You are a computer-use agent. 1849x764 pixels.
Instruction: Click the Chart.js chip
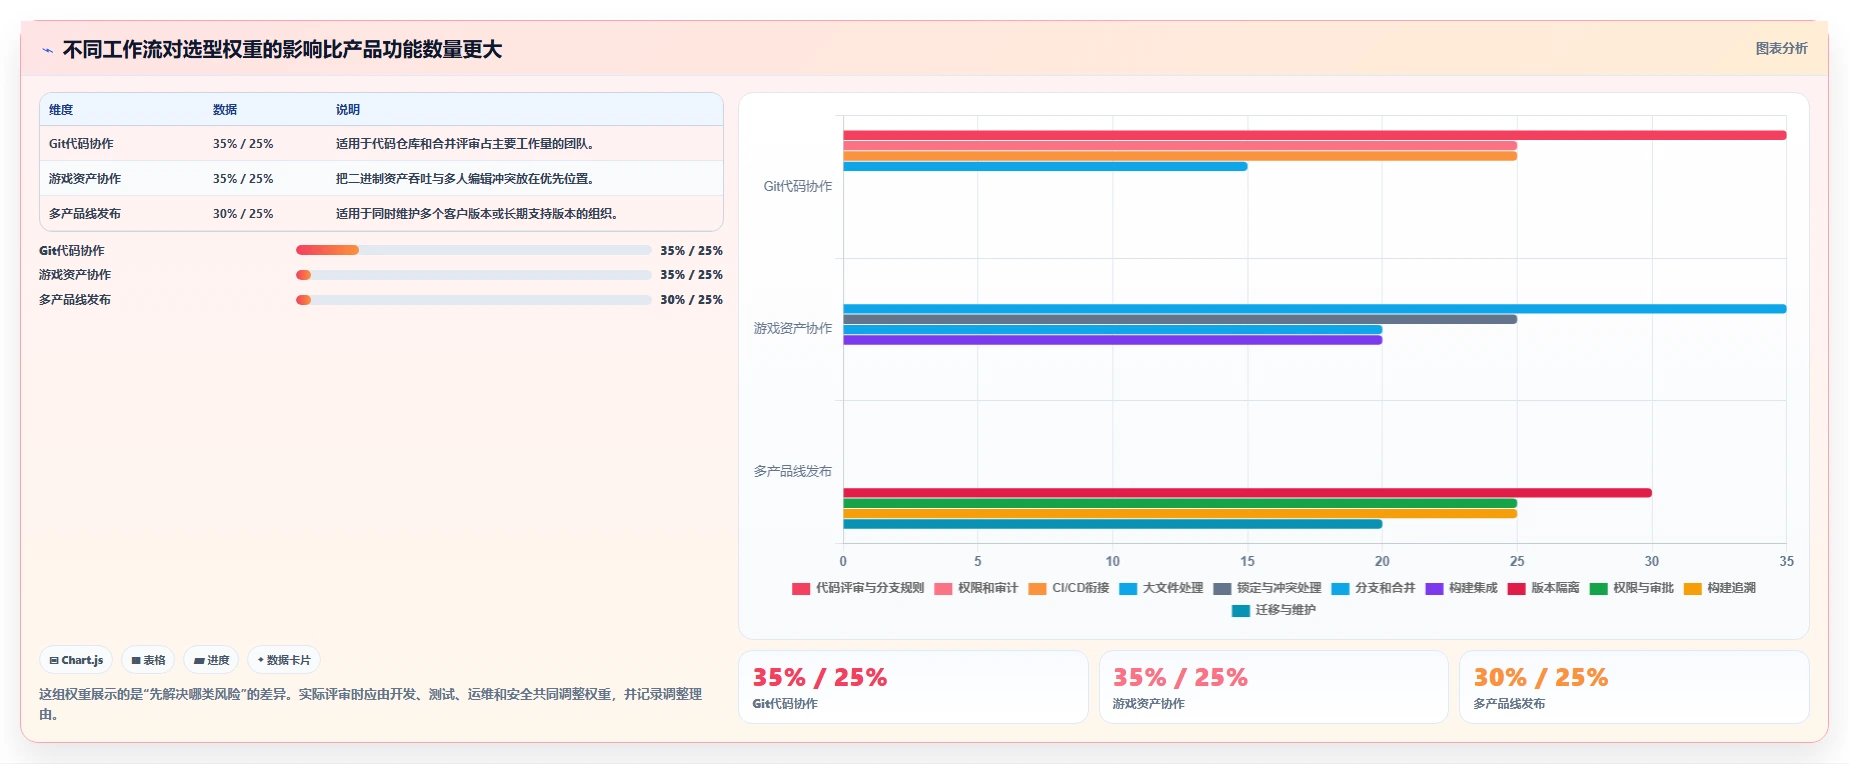76,660
